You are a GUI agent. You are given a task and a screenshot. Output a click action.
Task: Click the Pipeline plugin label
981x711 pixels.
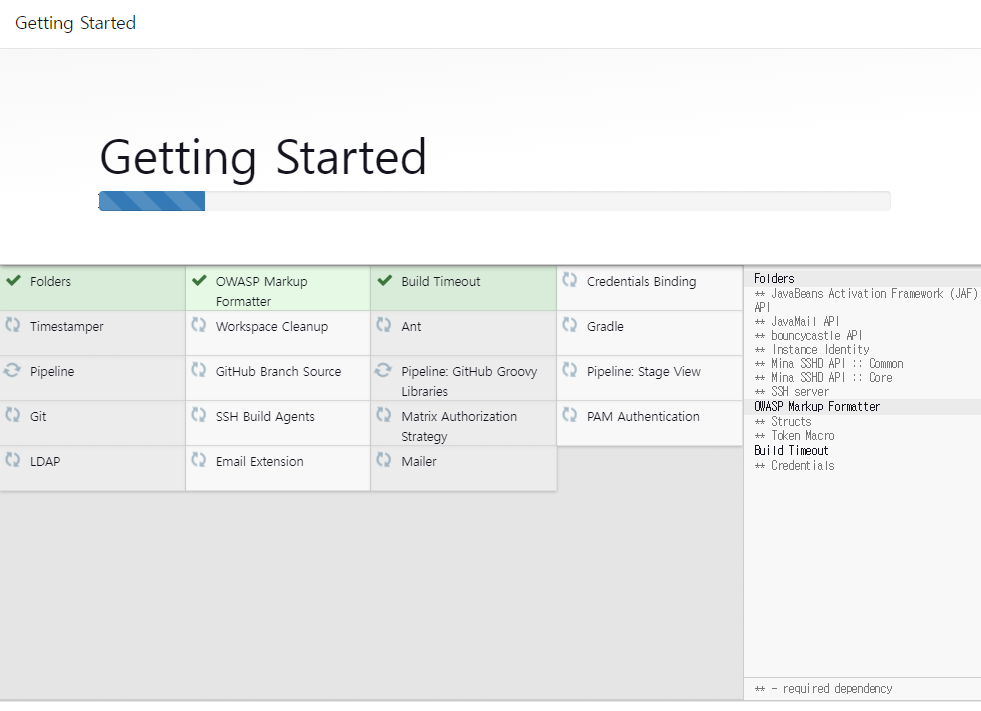coord(52,372)
